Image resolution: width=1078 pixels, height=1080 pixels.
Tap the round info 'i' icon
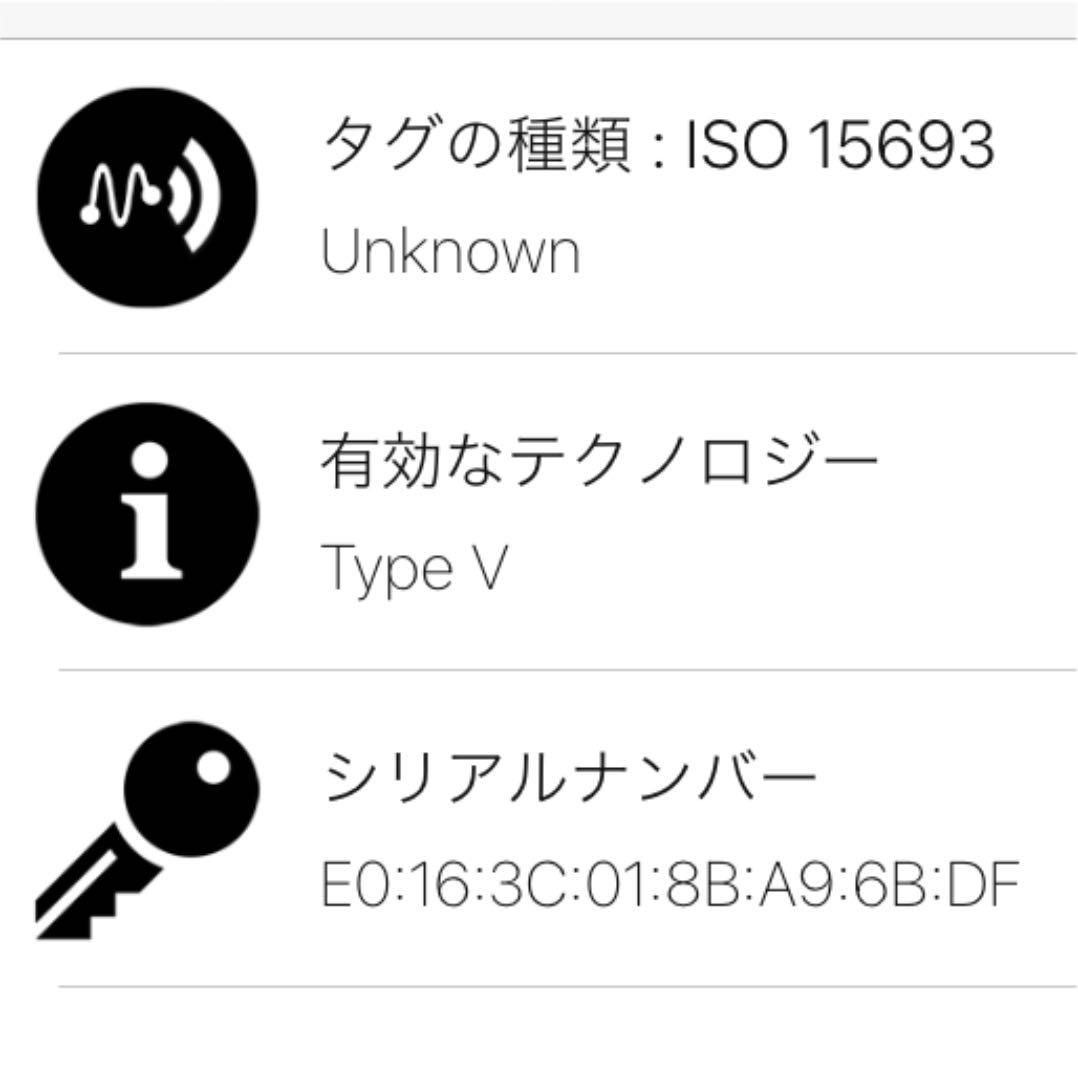tap(147, 515)
